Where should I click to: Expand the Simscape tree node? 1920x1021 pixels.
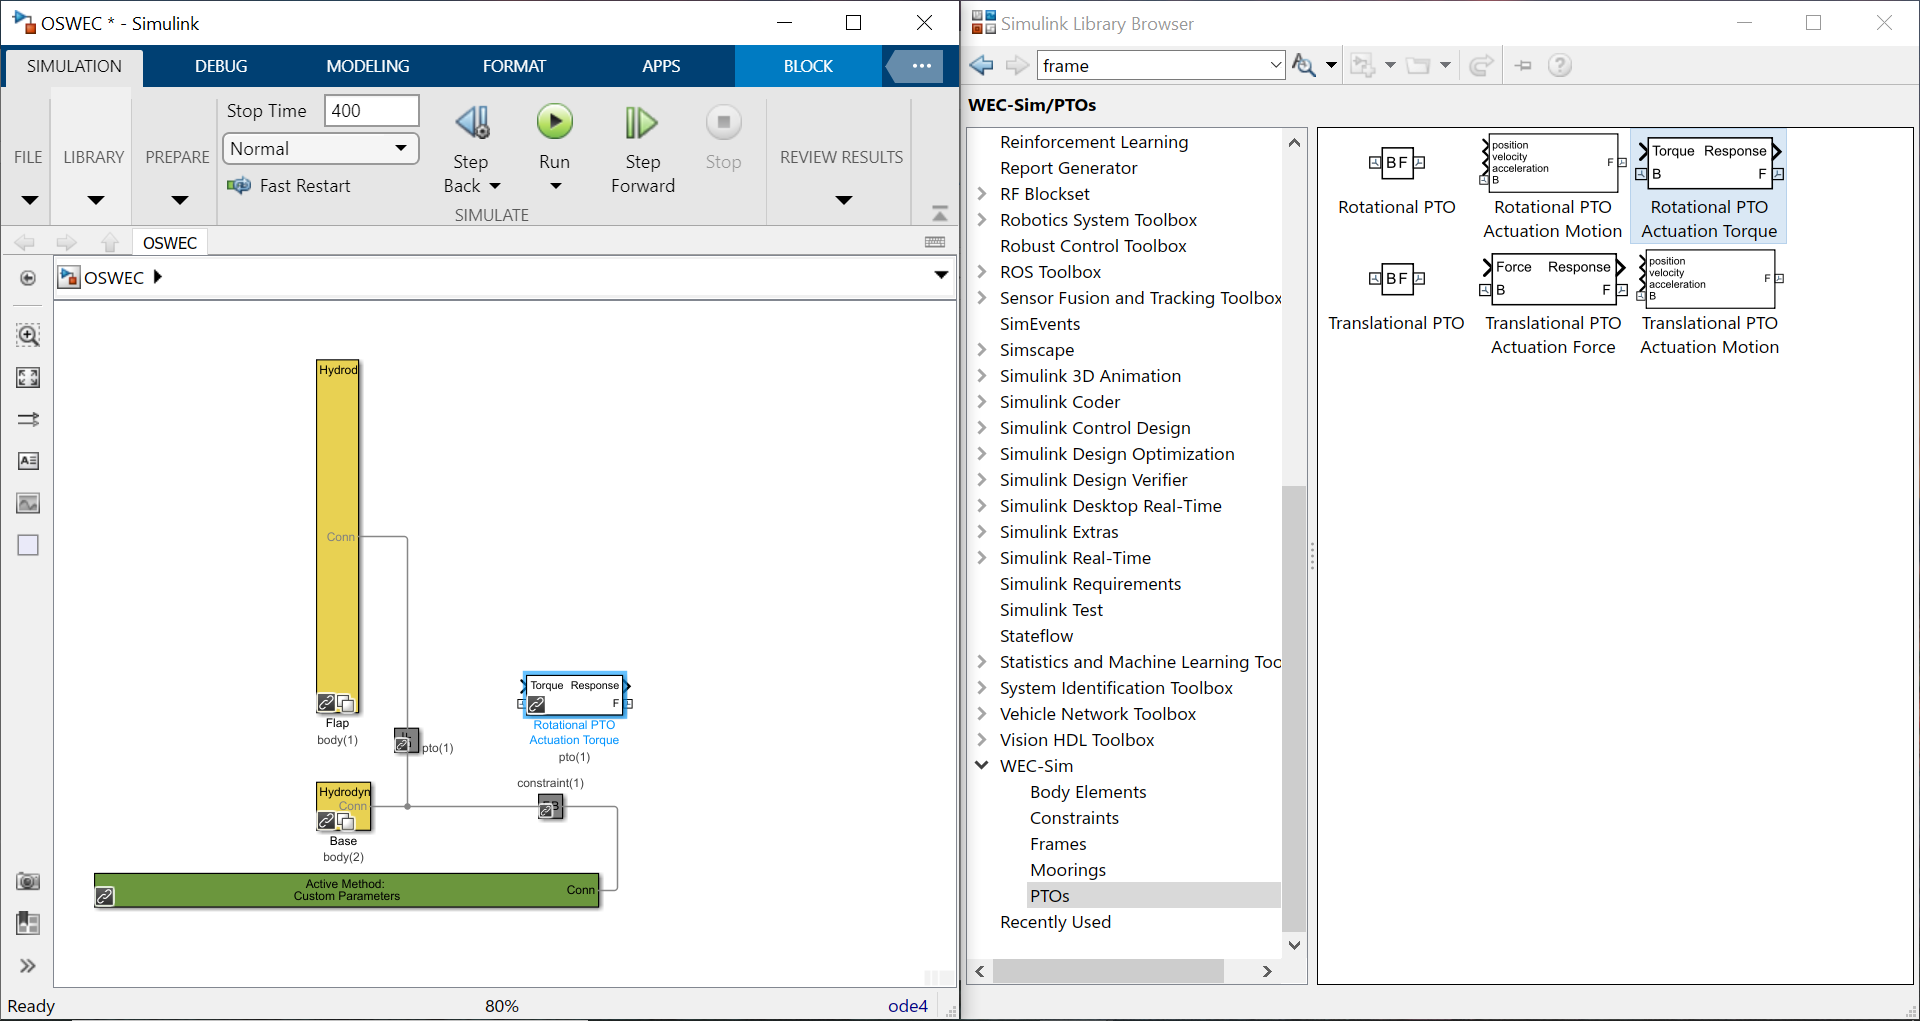point(982,350)
